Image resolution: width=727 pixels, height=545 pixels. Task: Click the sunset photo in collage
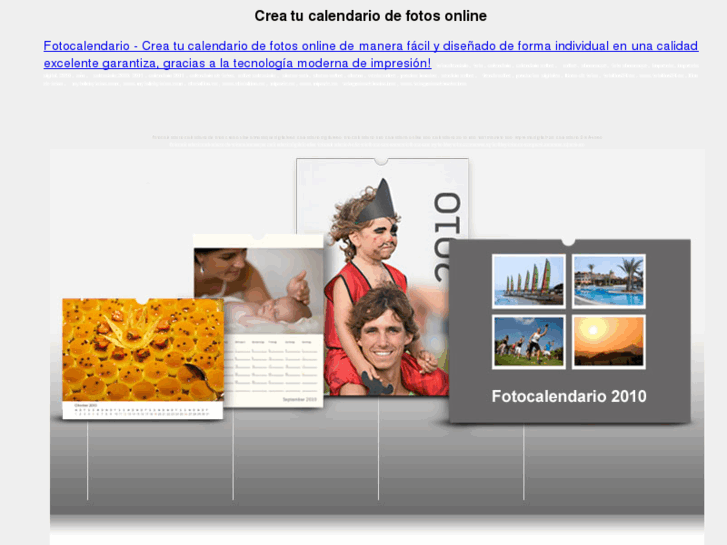click(x=609, y=342)
